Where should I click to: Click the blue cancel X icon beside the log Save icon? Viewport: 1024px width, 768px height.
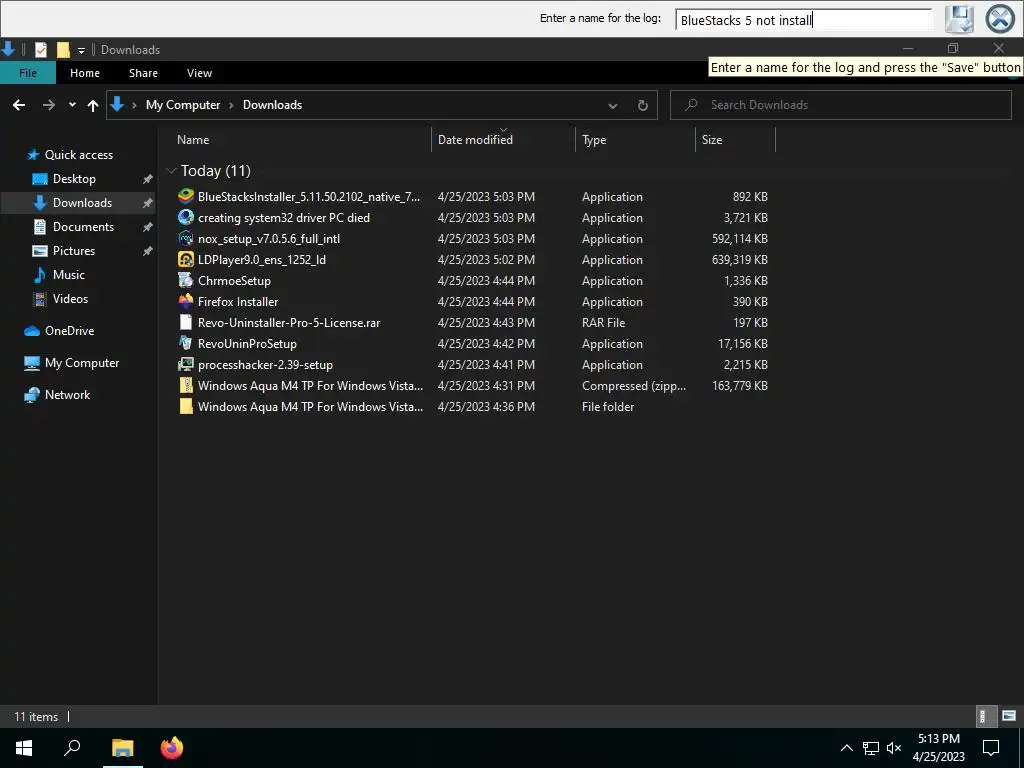[1000, 19]
